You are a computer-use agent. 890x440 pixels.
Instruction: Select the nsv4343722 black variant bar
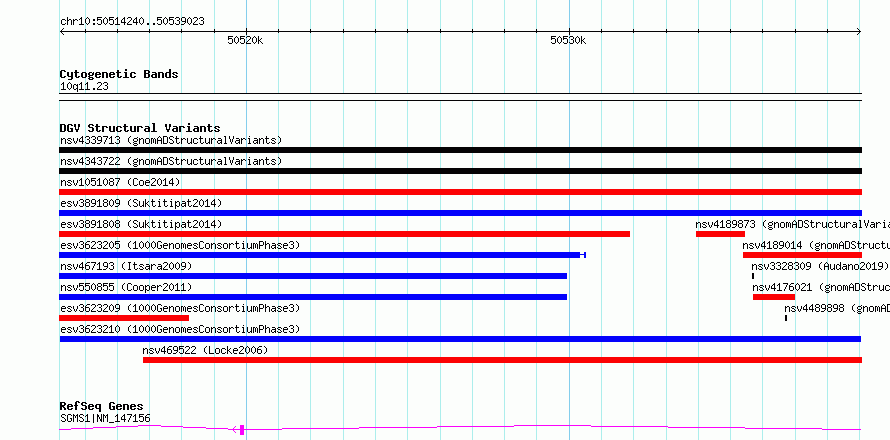point(460,171)
